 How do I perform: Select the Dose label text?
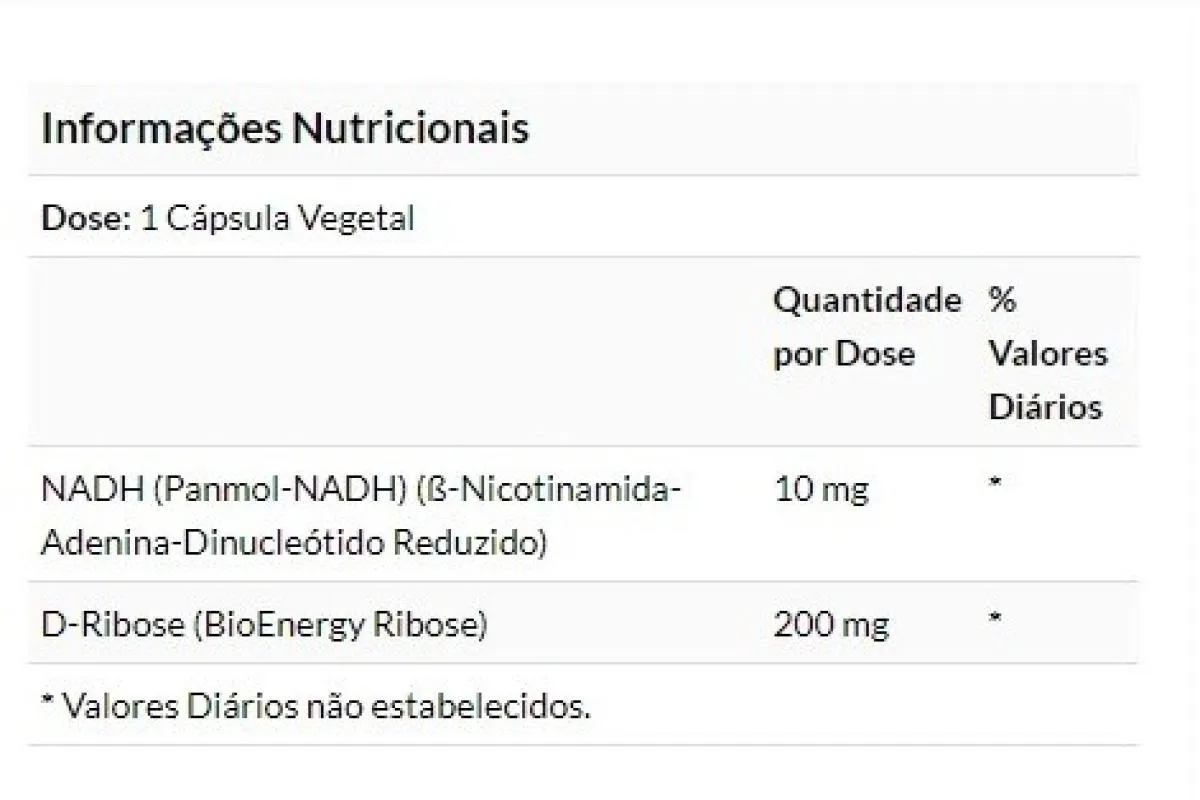click(x=87, y=218)
